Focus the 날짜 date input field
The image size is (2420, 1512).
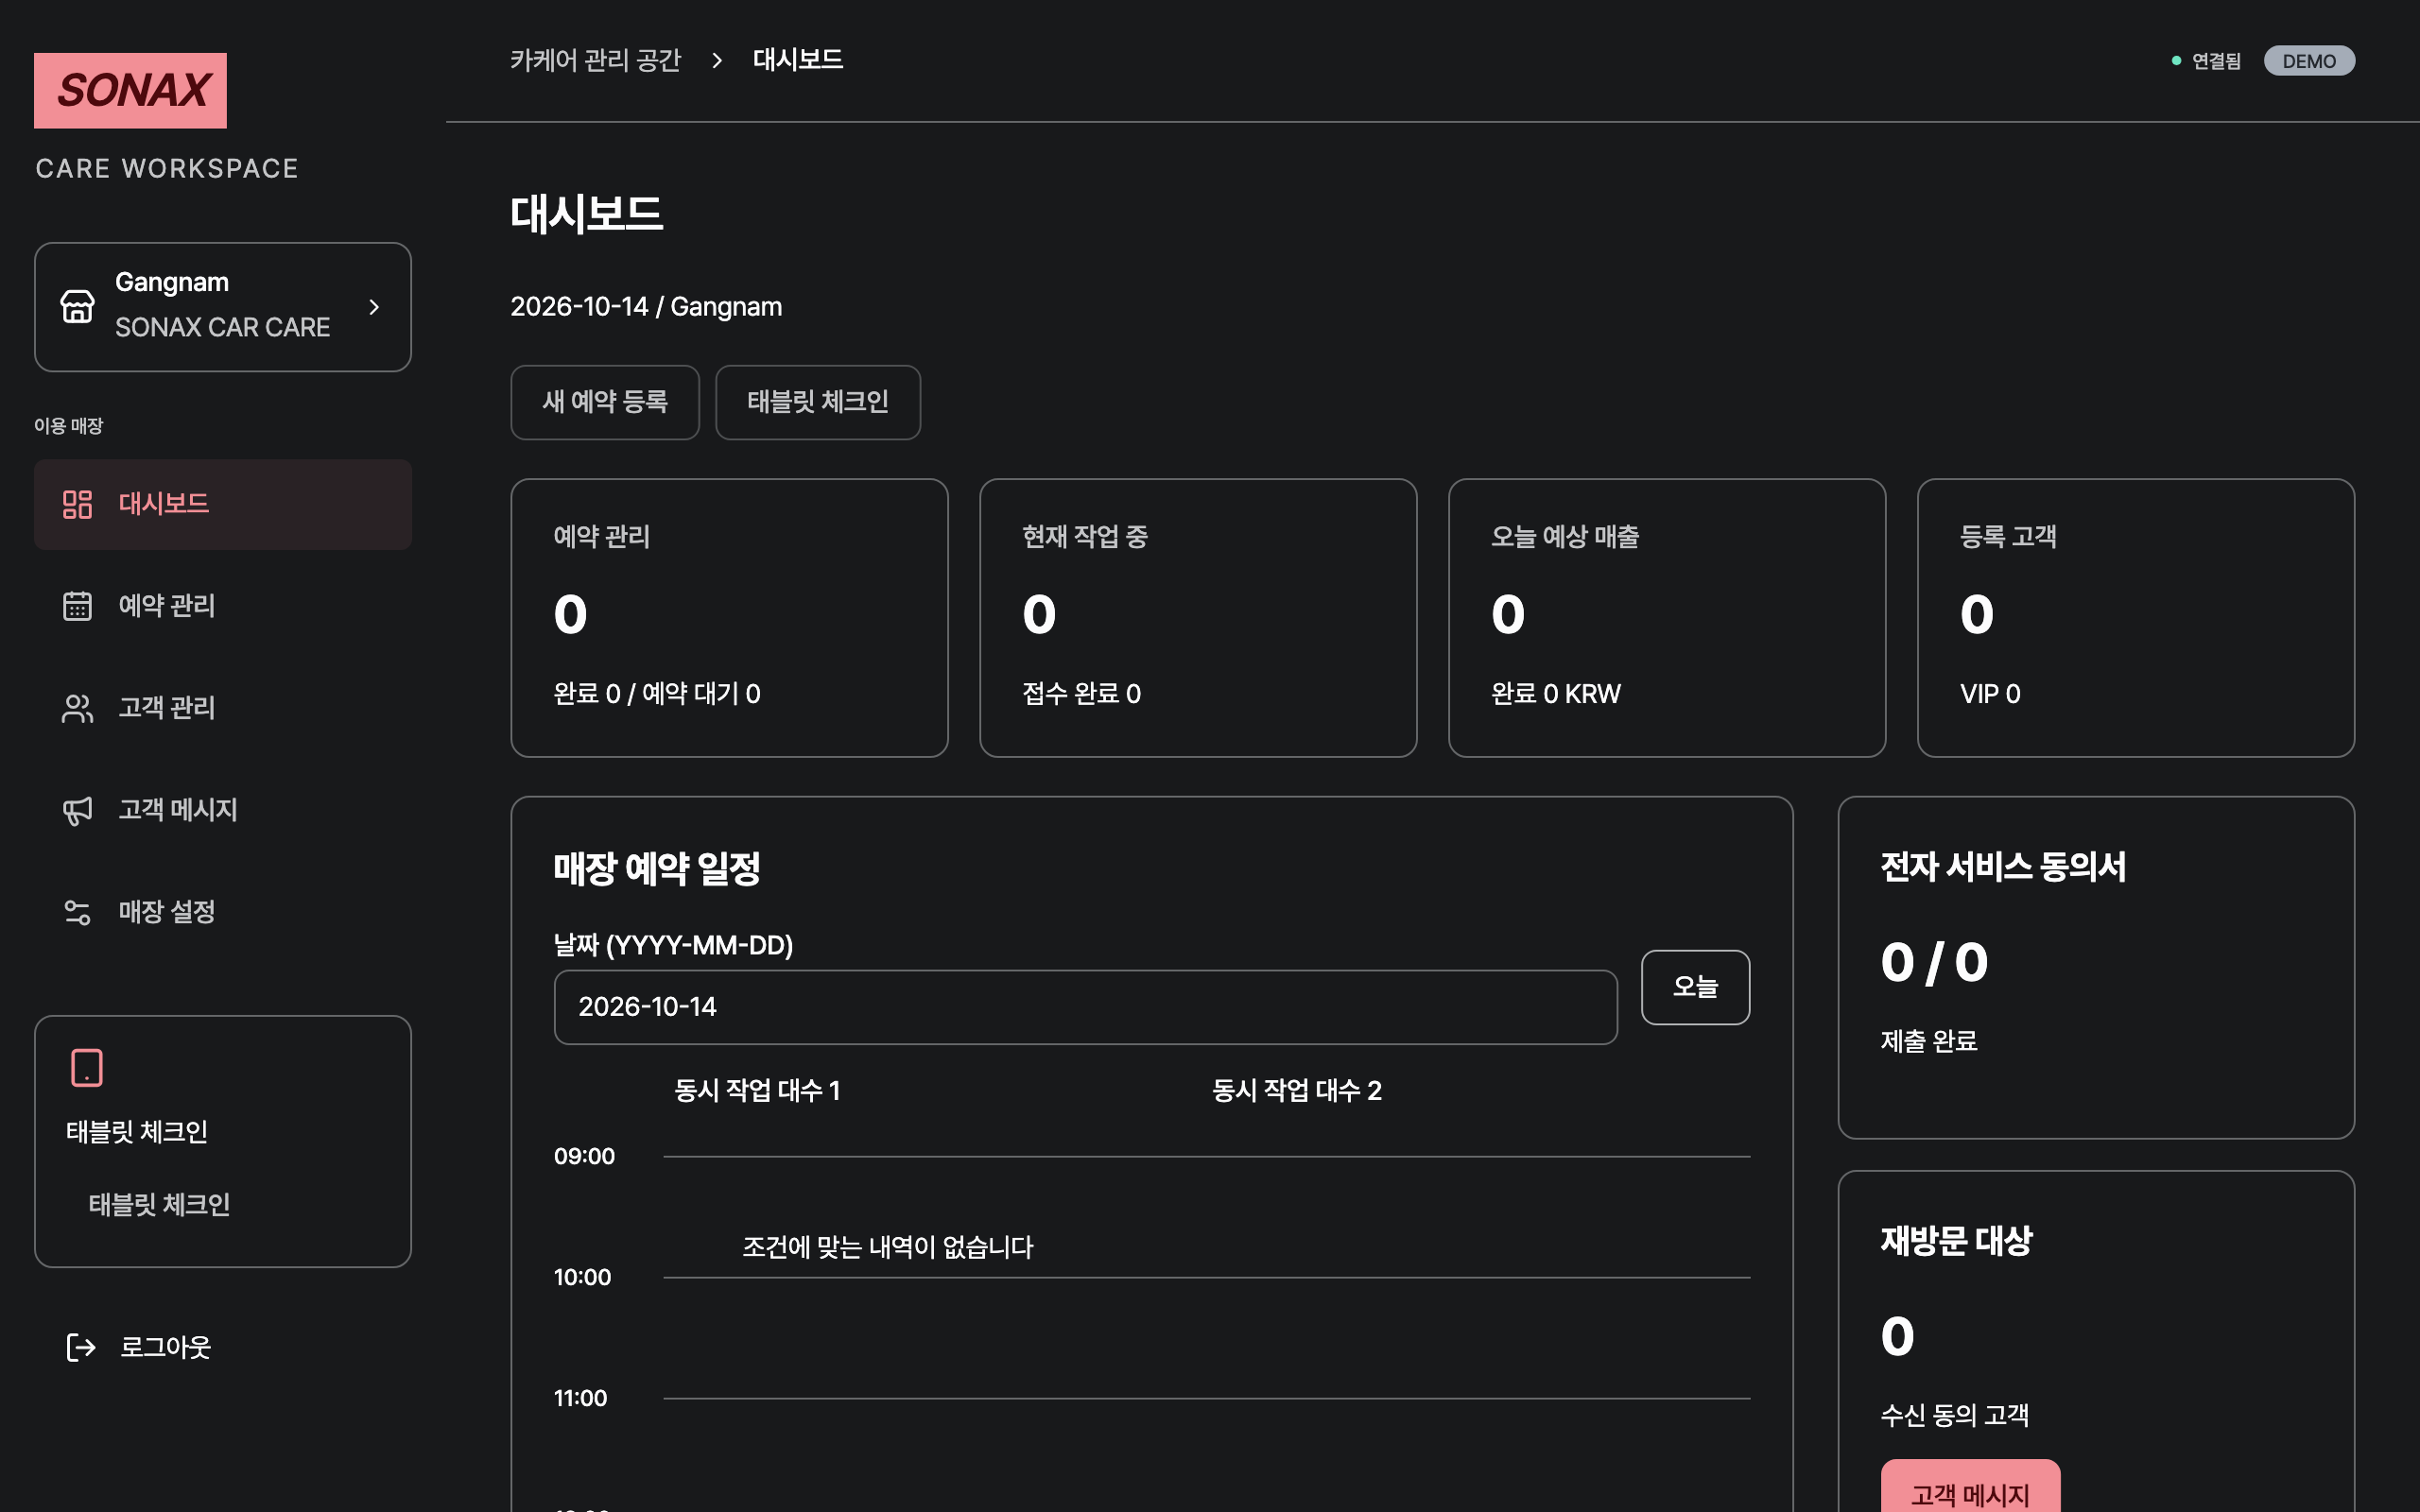click(x=1086, y=1007)
